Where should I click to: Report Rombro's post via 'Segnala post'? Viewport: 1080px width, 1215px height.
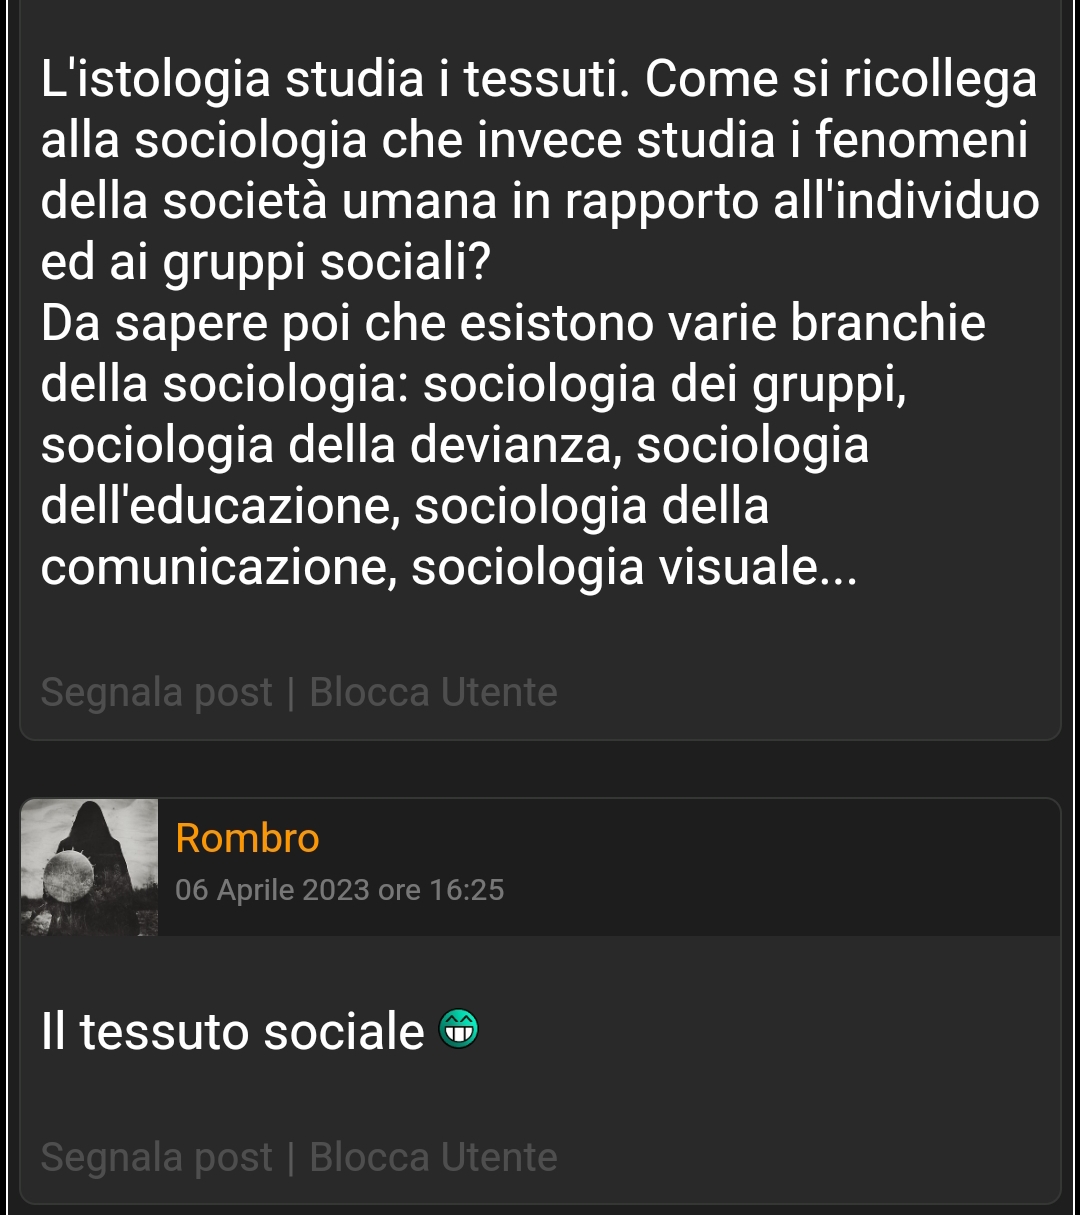[157, 1157]
